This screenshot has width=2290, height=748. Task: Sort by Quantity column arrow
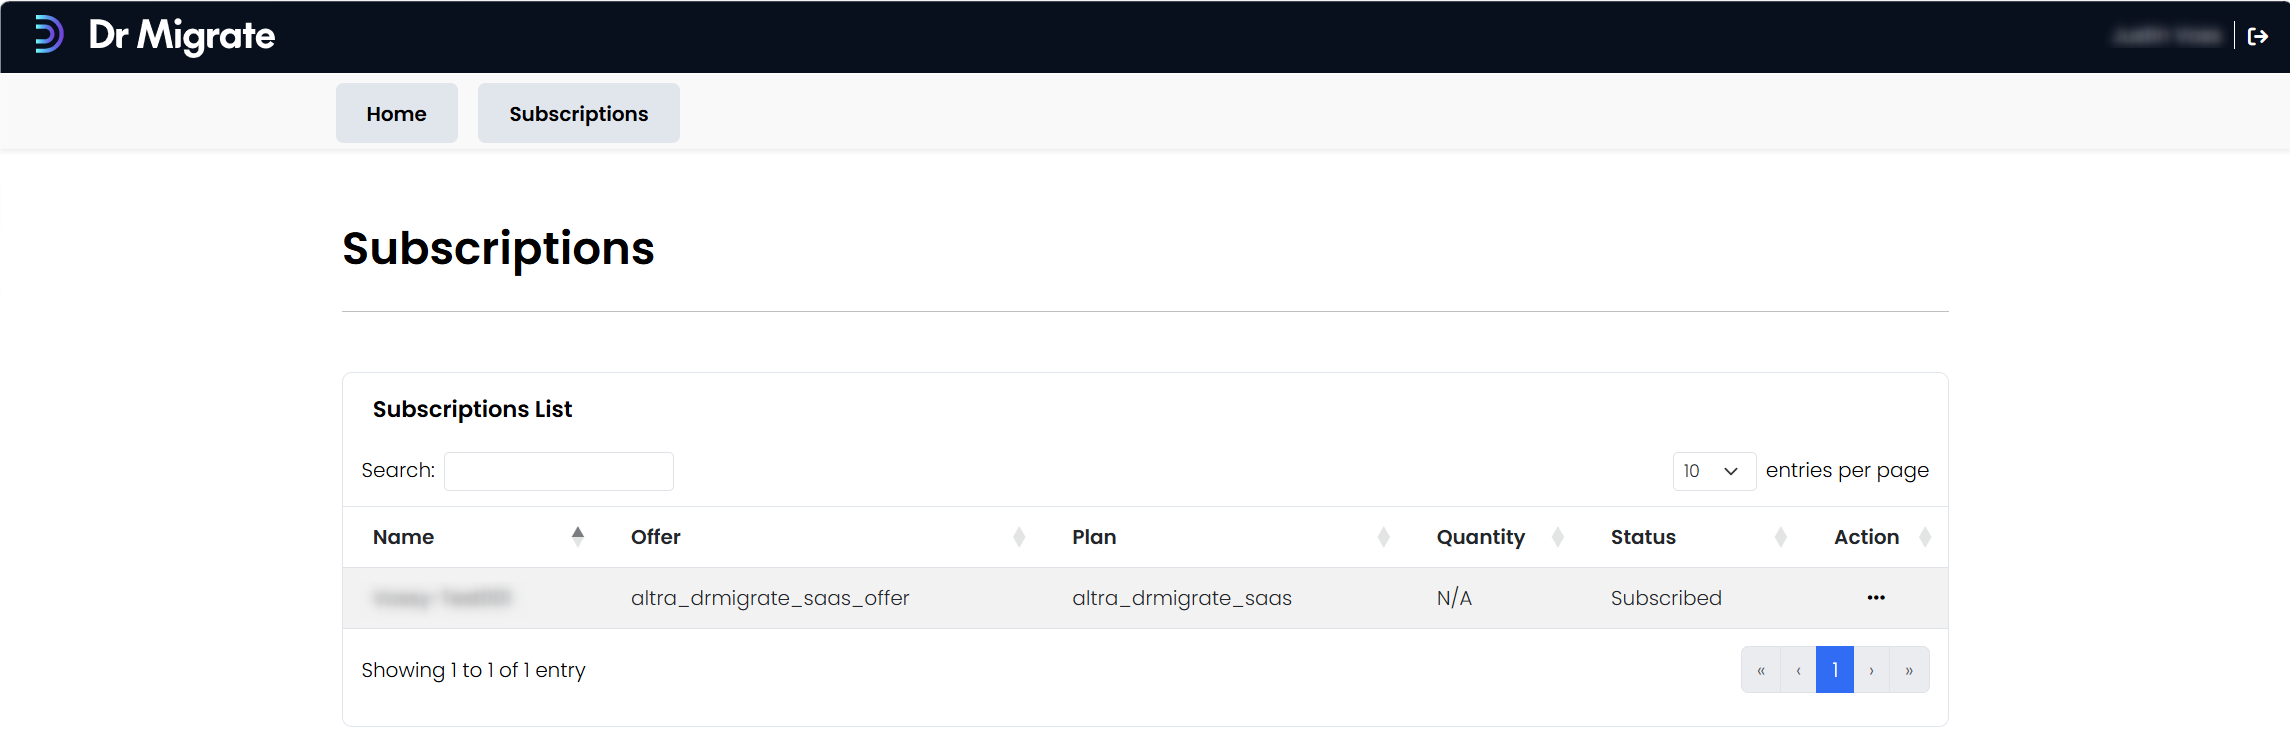(1557, 537)
